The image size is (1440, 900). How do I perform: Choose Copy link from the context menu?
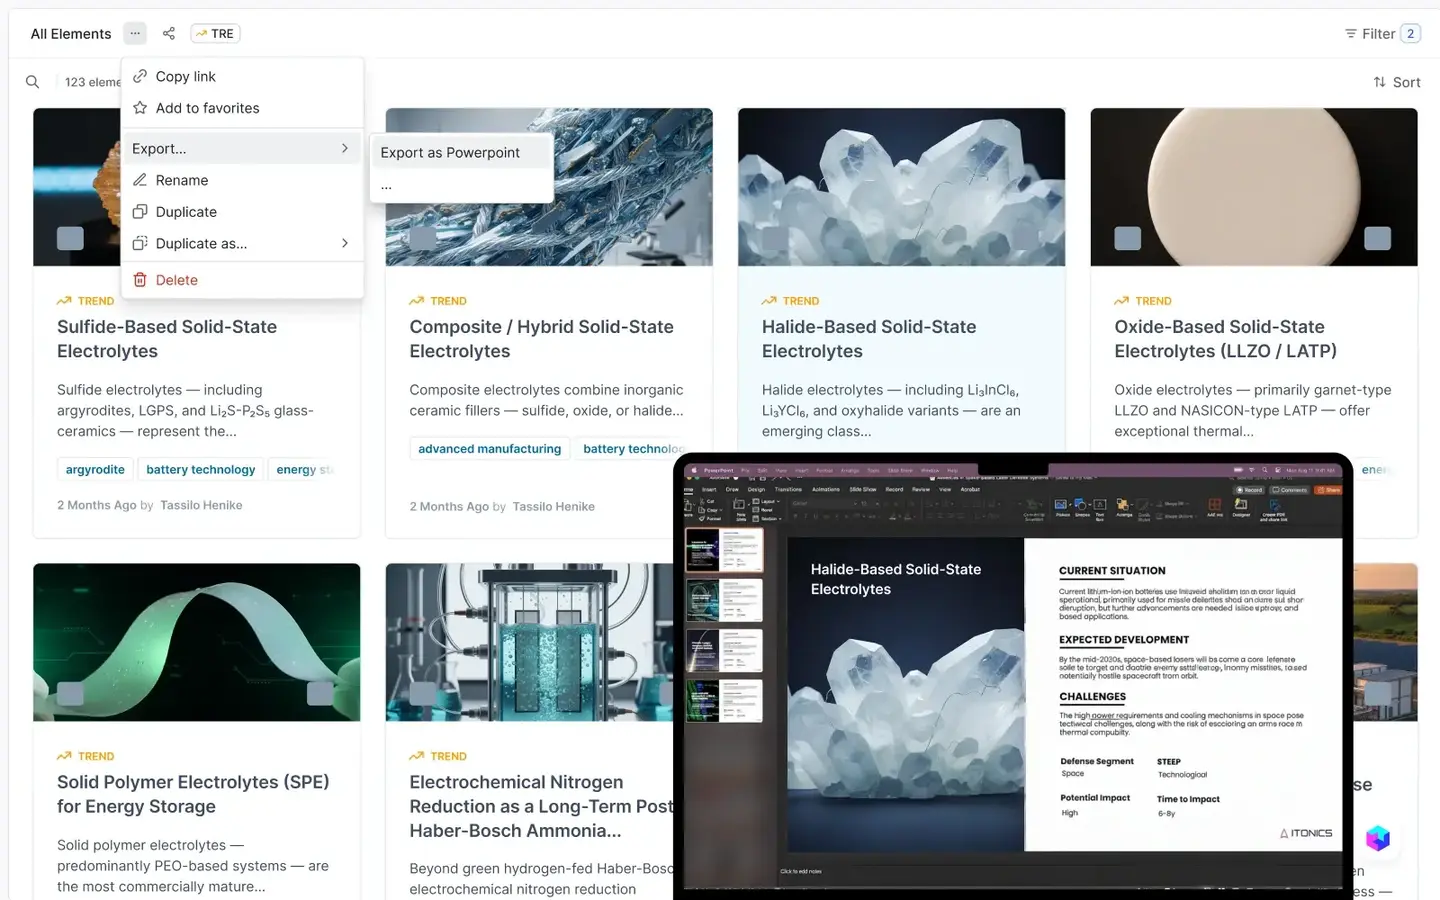click(x=242, y=76)
